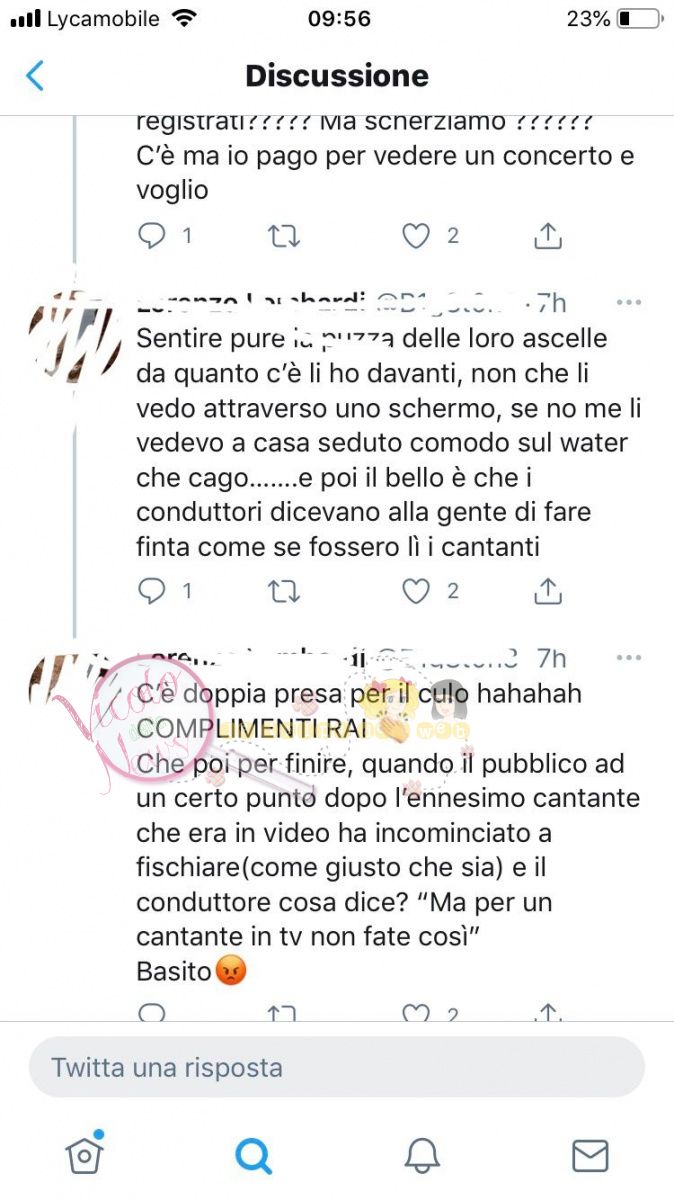Tap the 'Discussione' header title
This screenshot has width=674, height=1200.
coord(337,76)
